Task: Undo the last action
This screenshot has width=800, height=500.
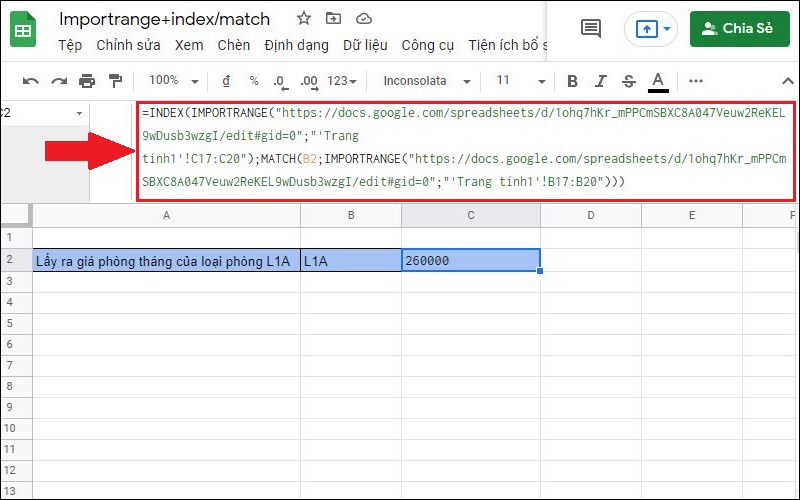Action: click(31, 81)
